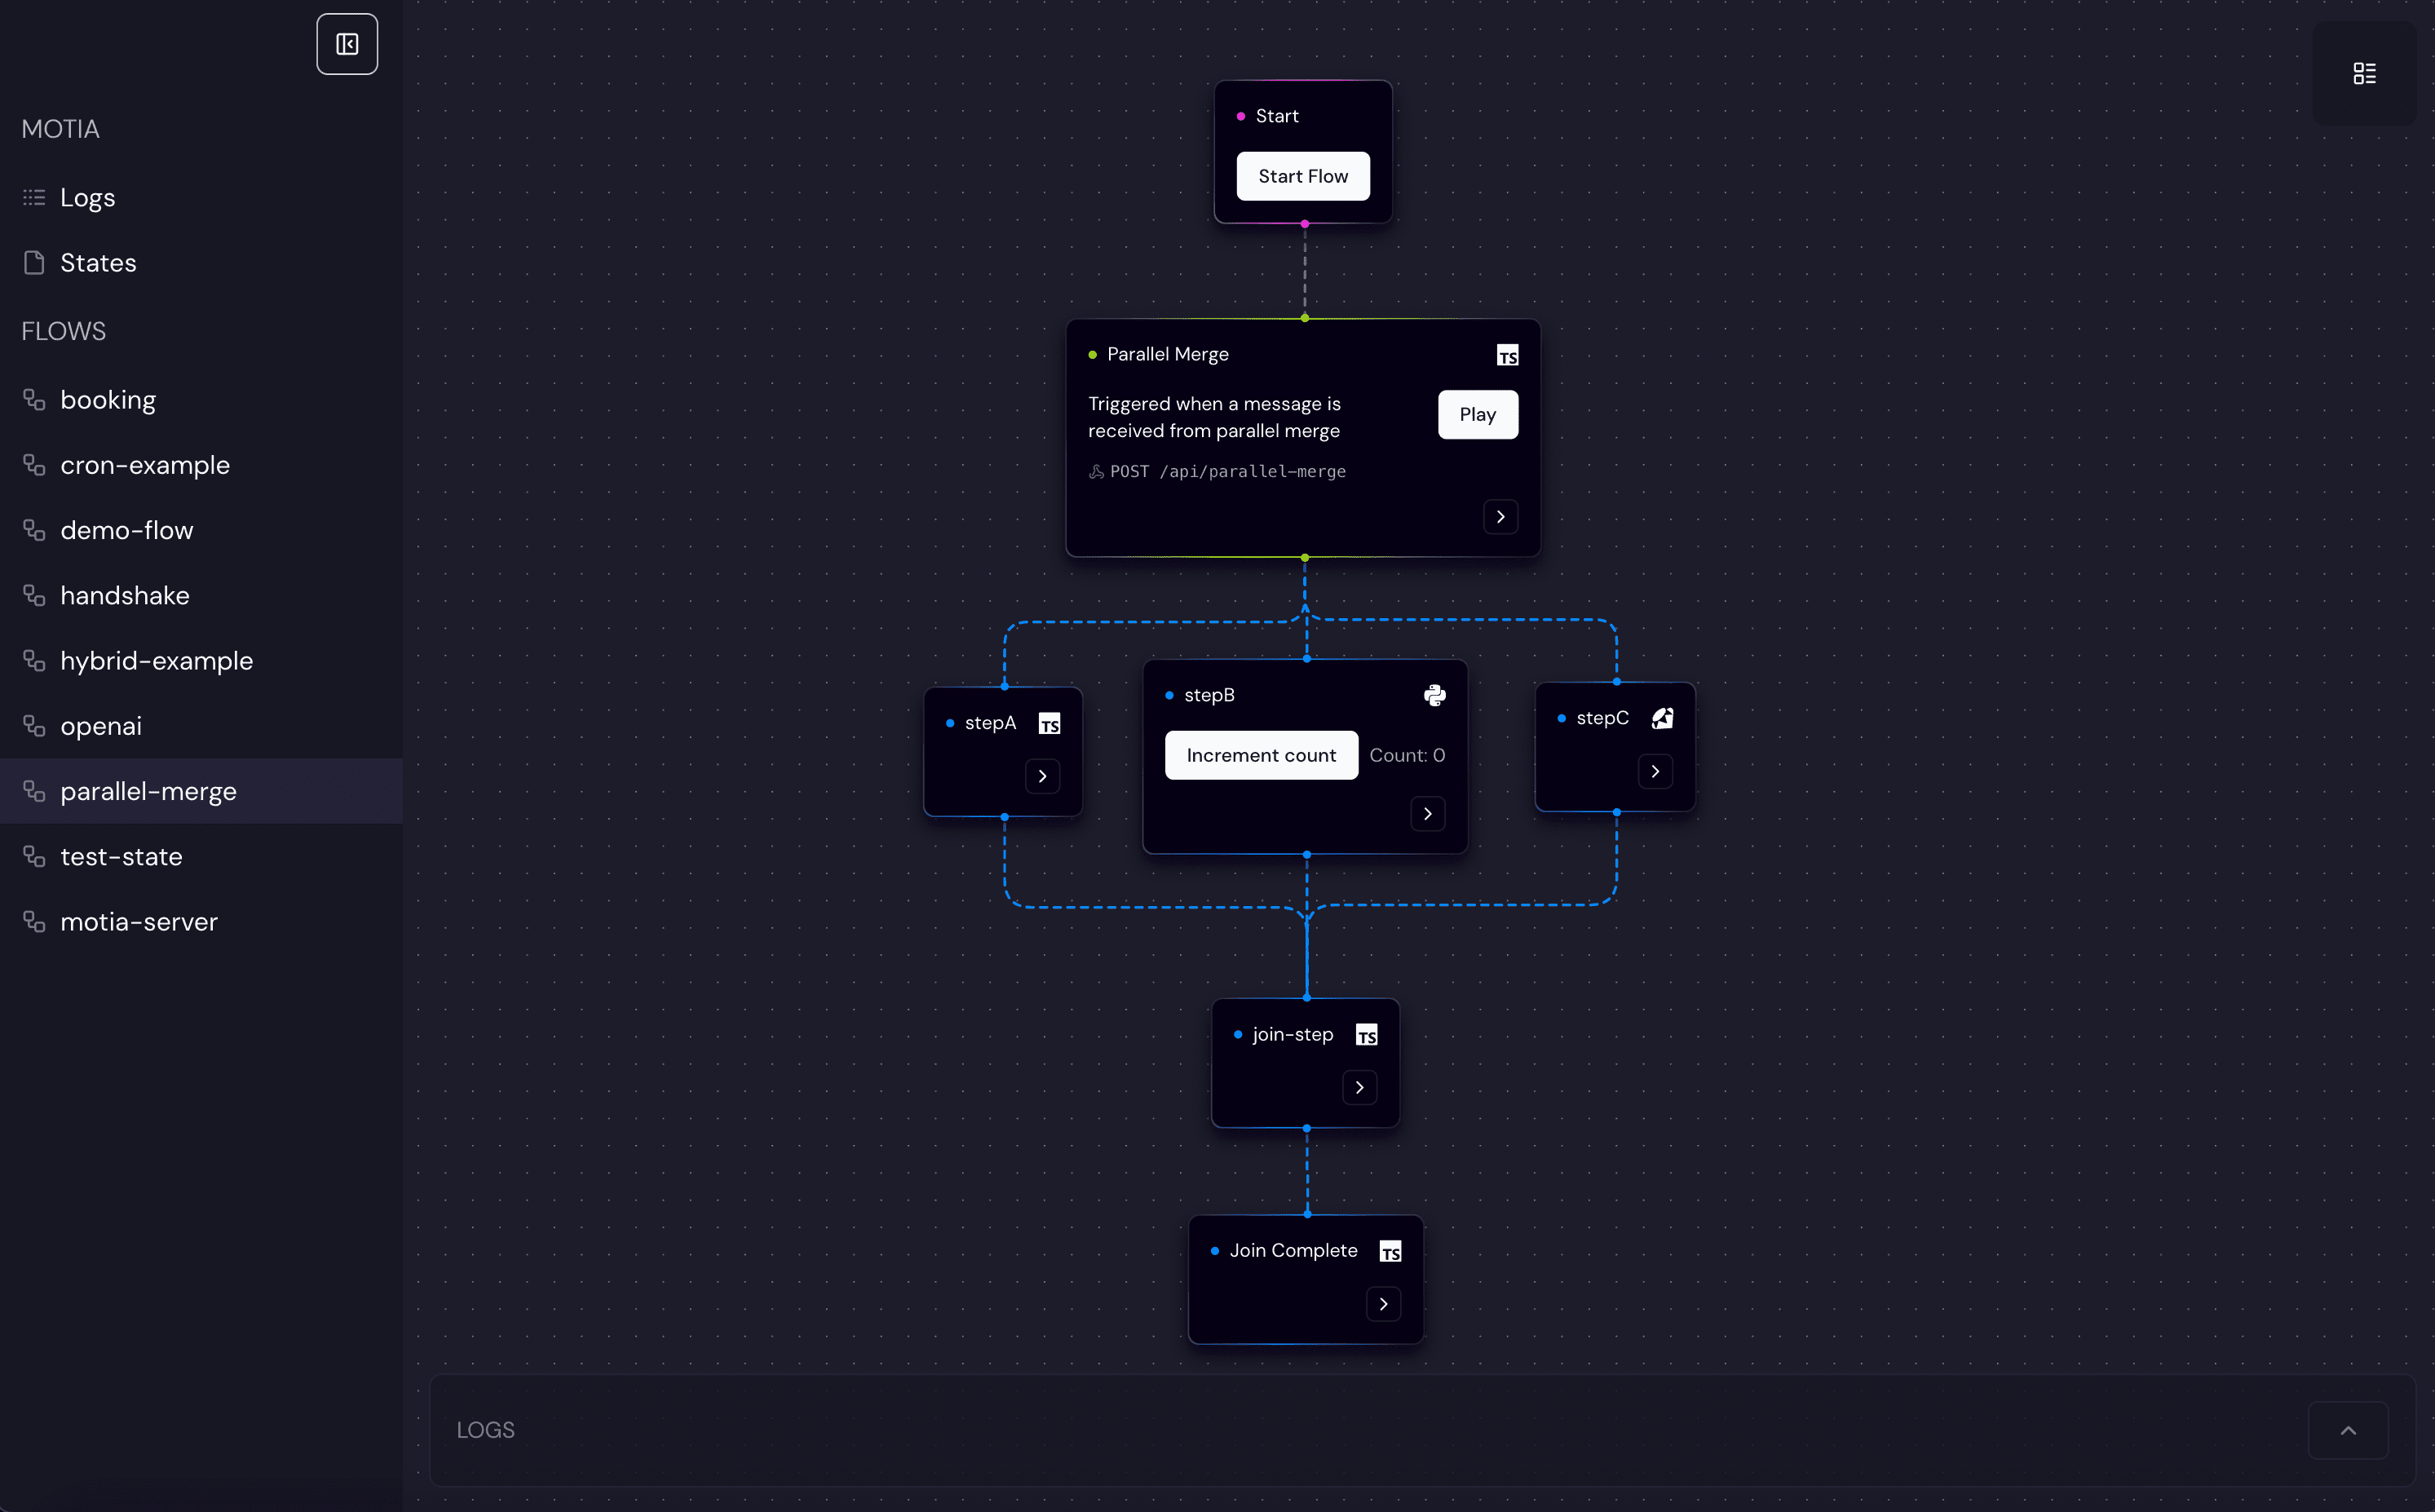Click the Ruby icon on stepC node
Screen dimensions: 2435x1512
(x=1662, y=719)
